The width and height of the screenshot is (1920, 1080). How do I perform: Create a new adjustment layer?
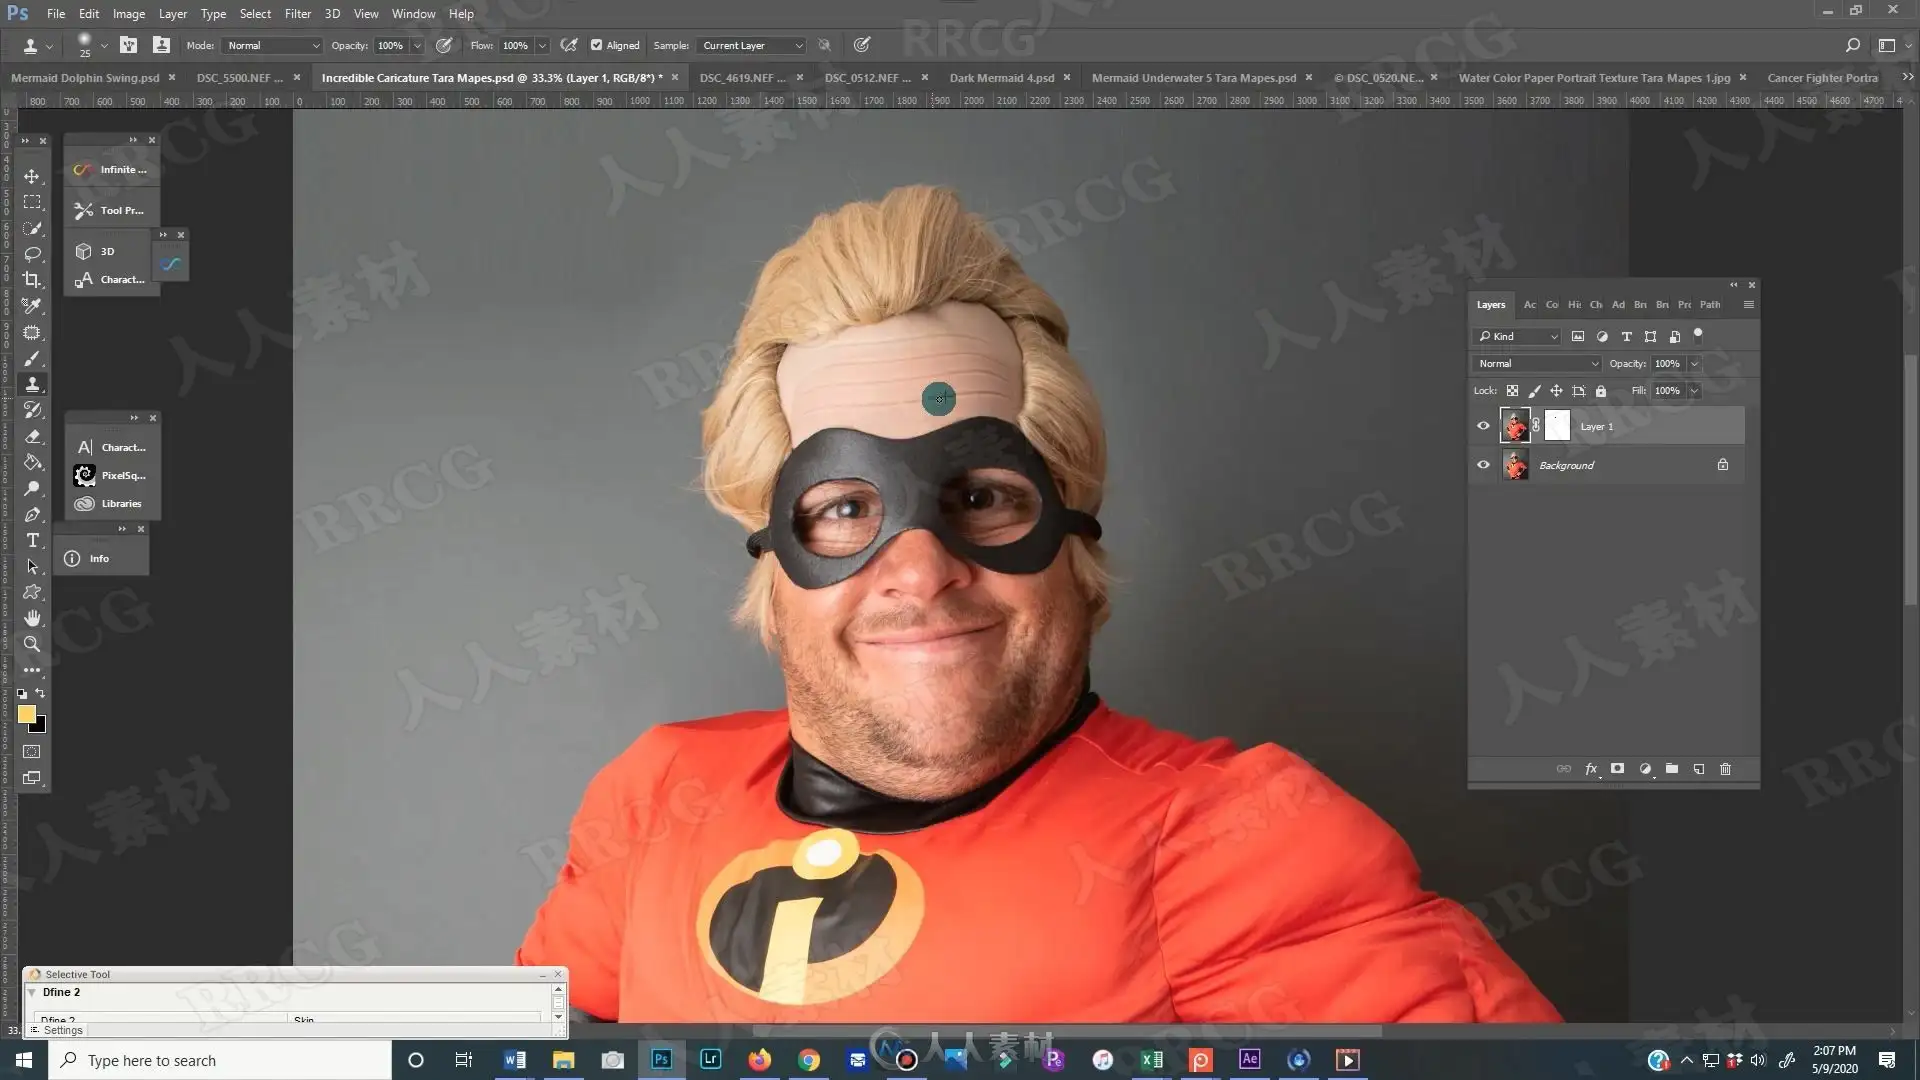(x=1645, y=769)
